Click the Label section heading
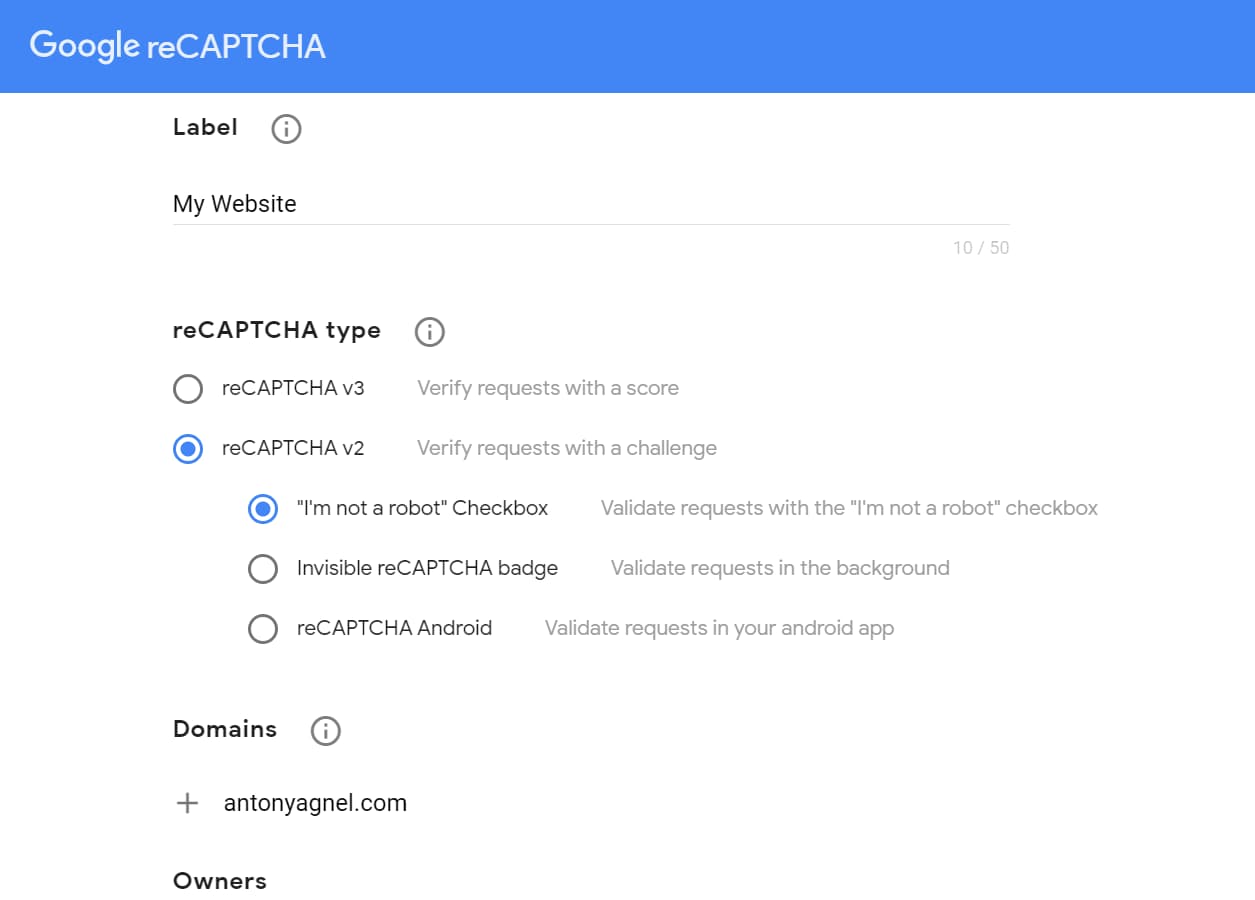 [205, 127]
